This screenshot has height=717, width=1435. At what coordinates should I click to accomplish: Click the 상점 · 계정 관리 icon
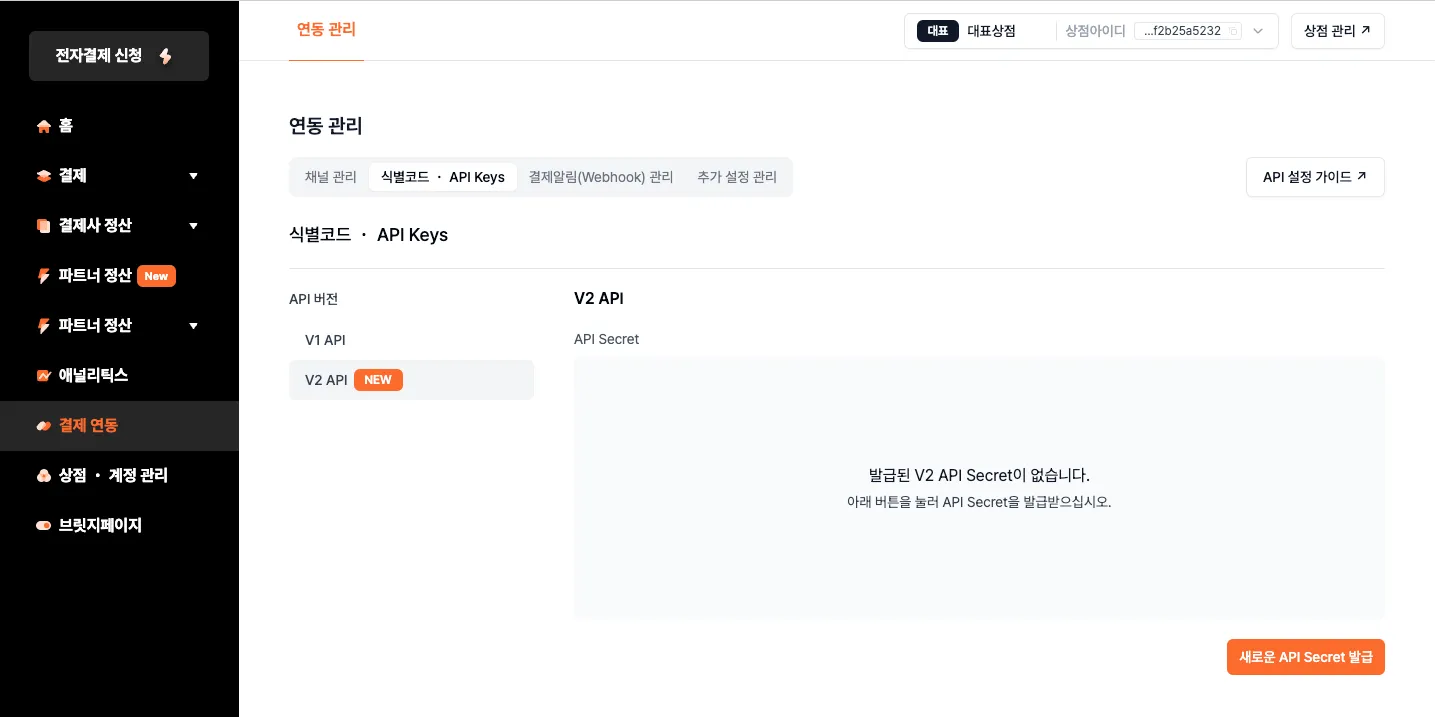tap(43, 476)
